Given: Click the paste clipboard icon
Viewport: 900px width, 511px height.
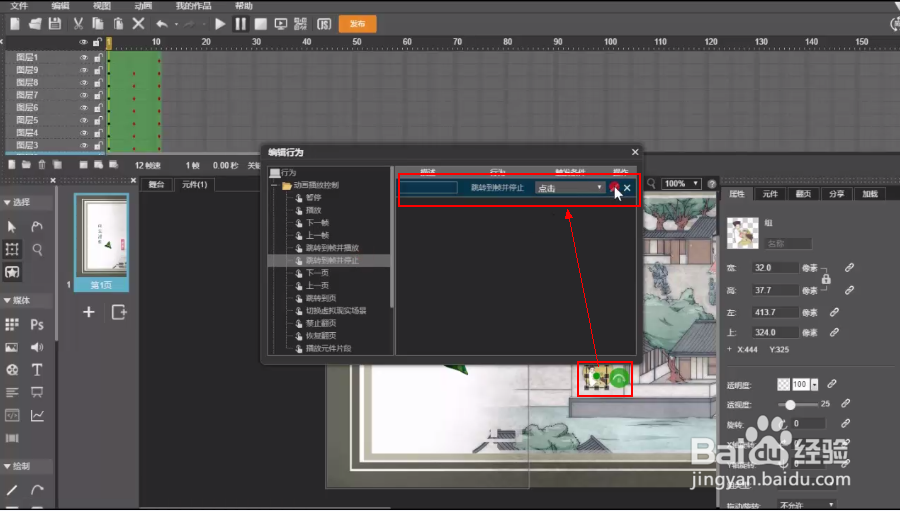Looking at the screenshot, I should 118,24.
